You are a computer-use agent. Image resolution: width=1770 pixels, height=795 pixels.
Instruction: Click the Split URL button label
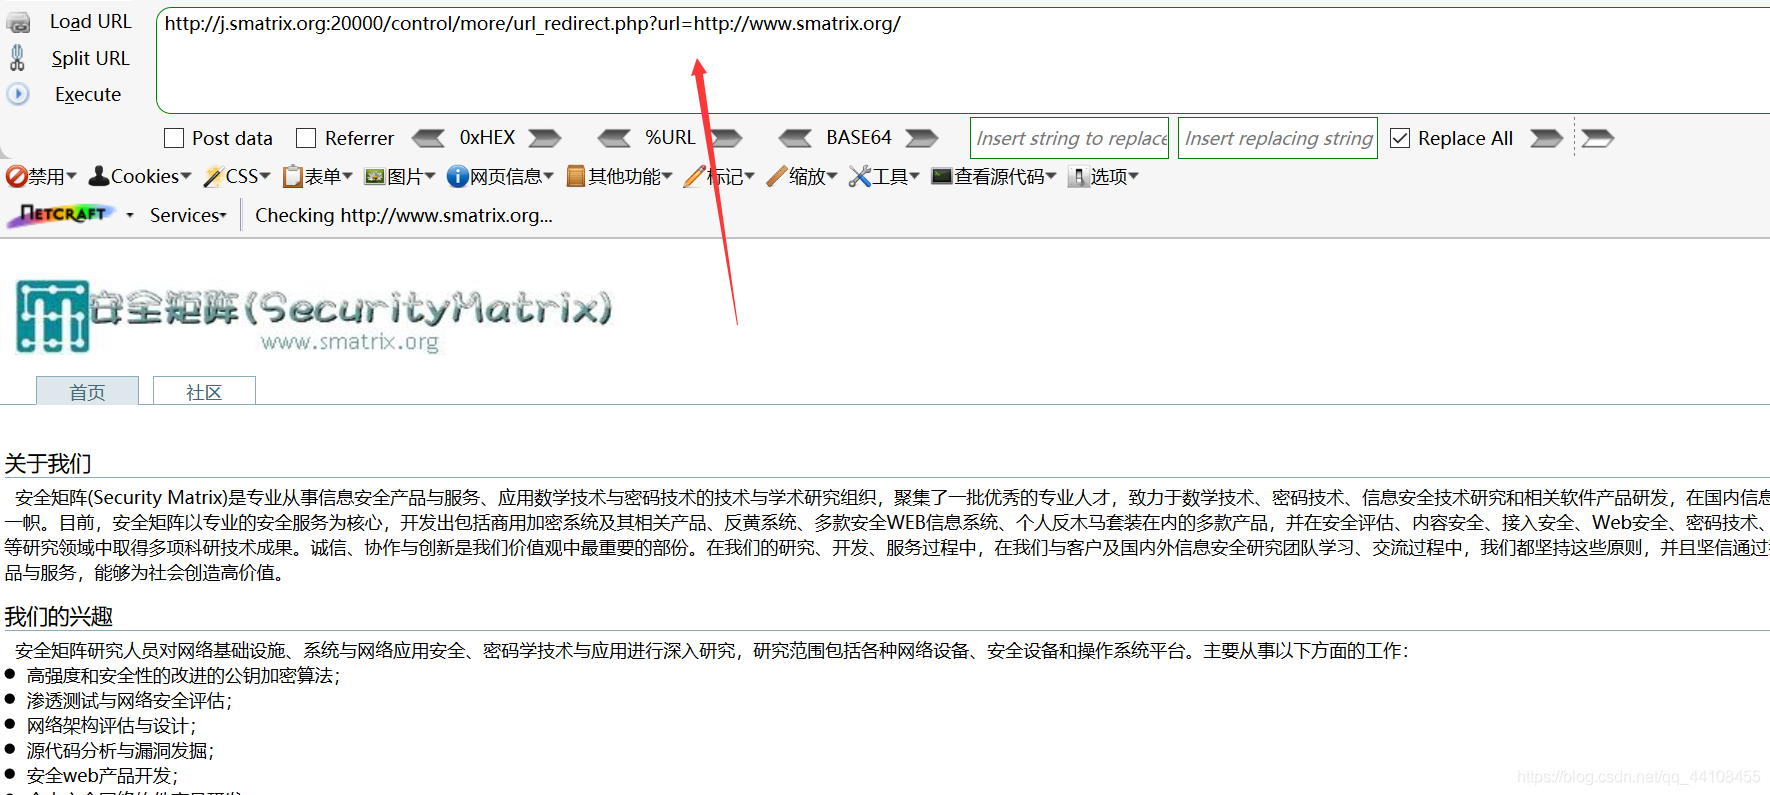point(90,58)
